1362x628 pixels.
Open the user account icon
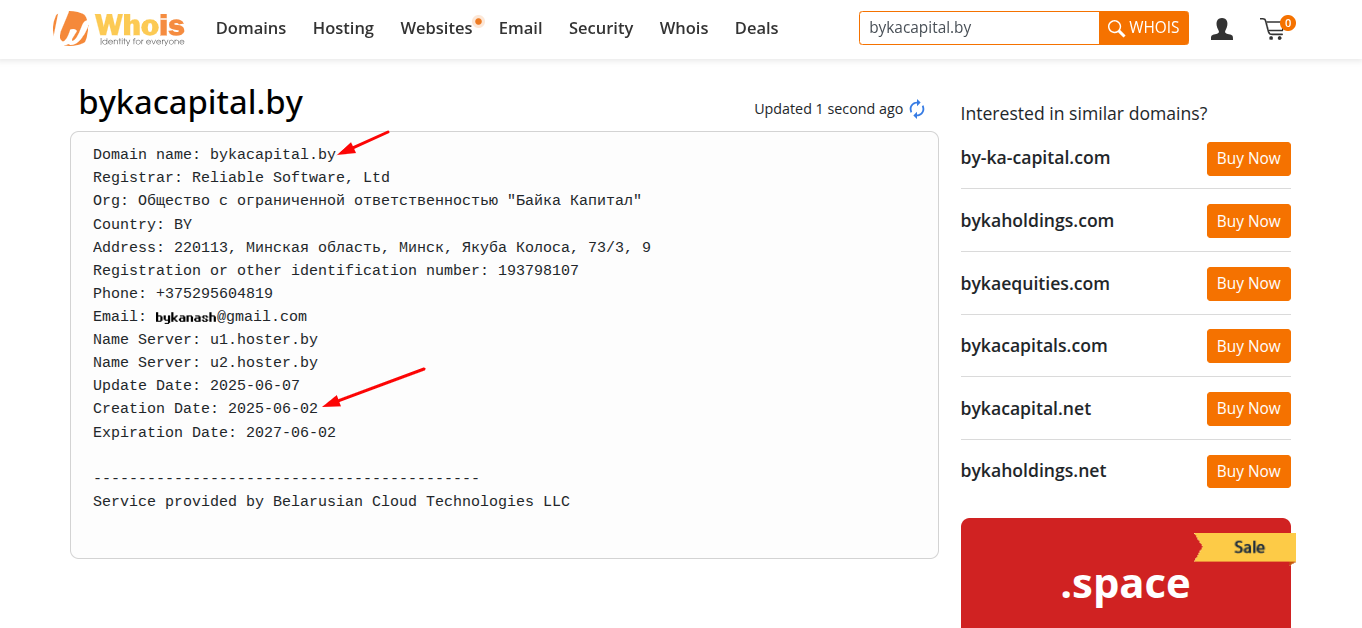1221,29
